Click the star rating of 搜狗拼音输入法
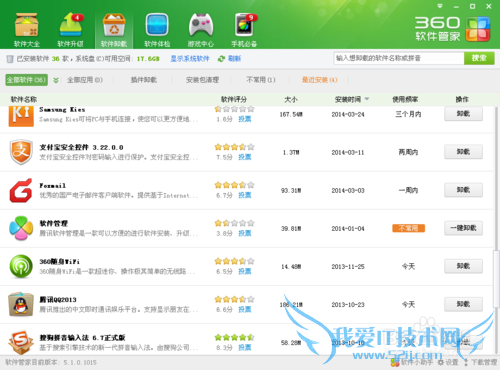Screen dimensions: 500x370 (x=234, y=337)
